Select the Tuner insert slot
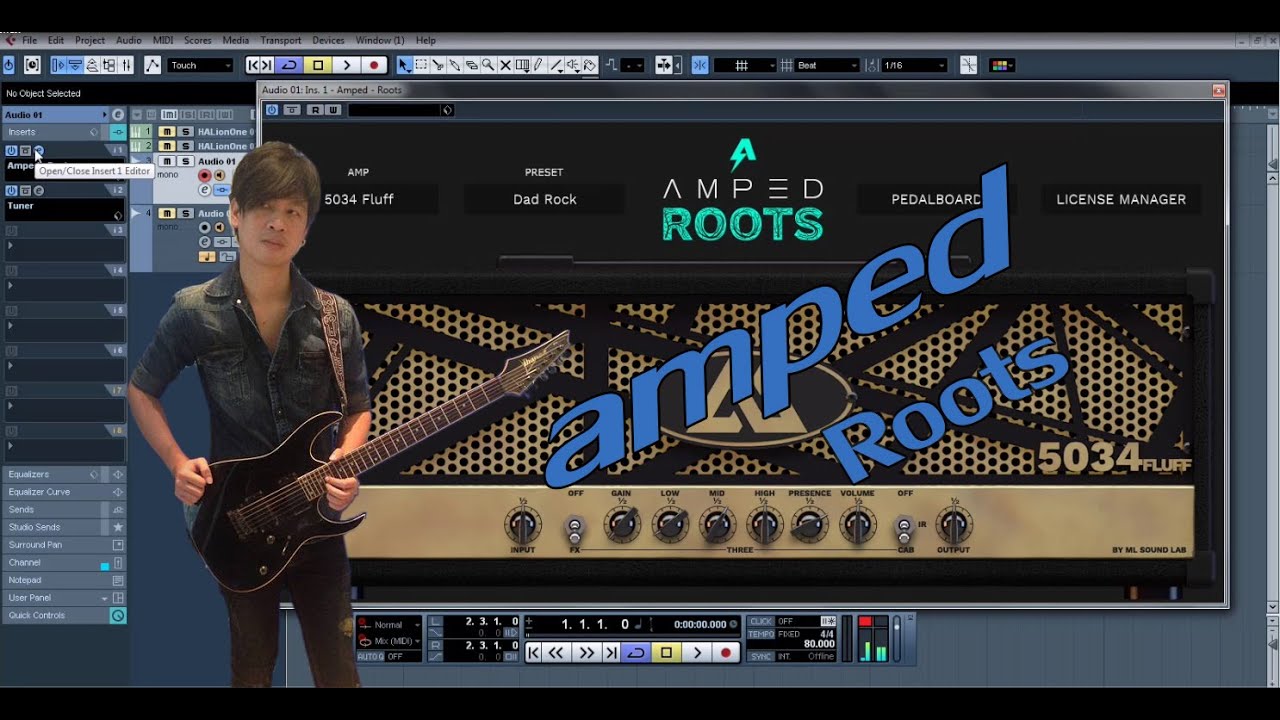 [x=64, y=209]
